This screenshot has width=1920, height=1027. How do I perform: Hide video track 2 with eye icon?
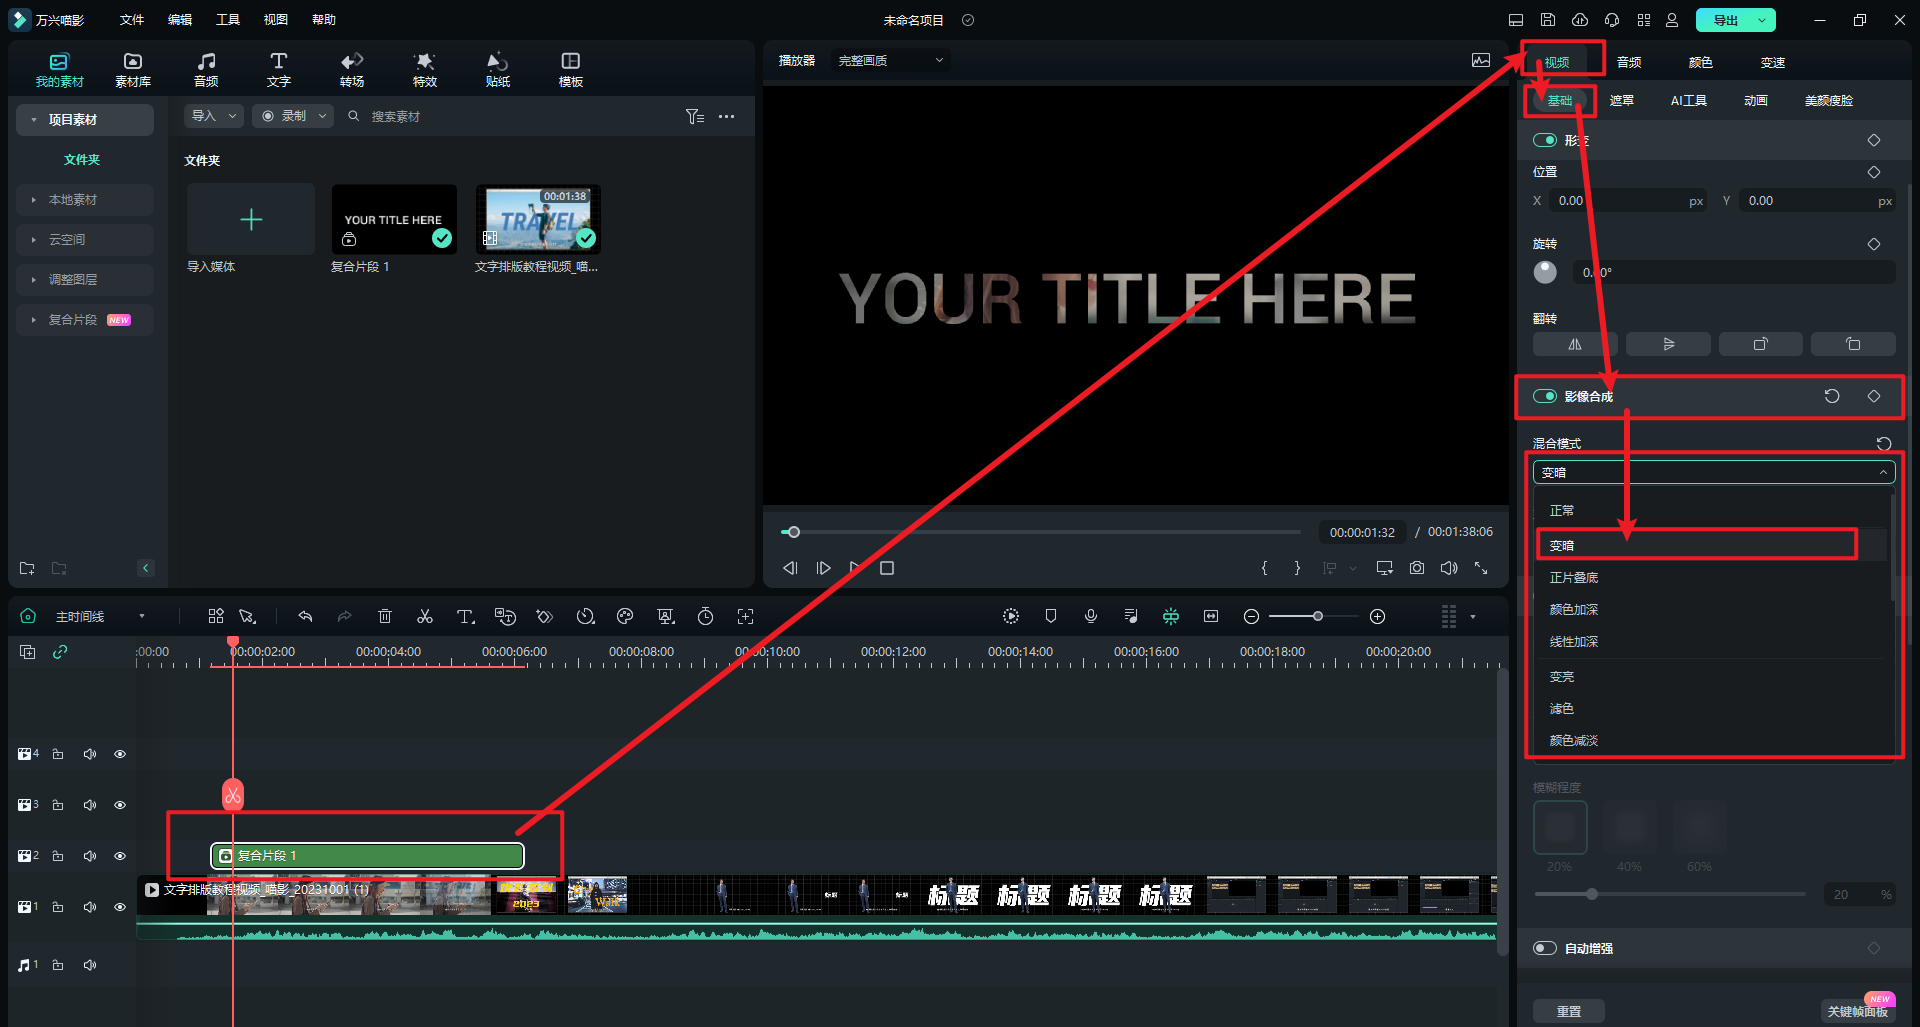click(120, 856)
